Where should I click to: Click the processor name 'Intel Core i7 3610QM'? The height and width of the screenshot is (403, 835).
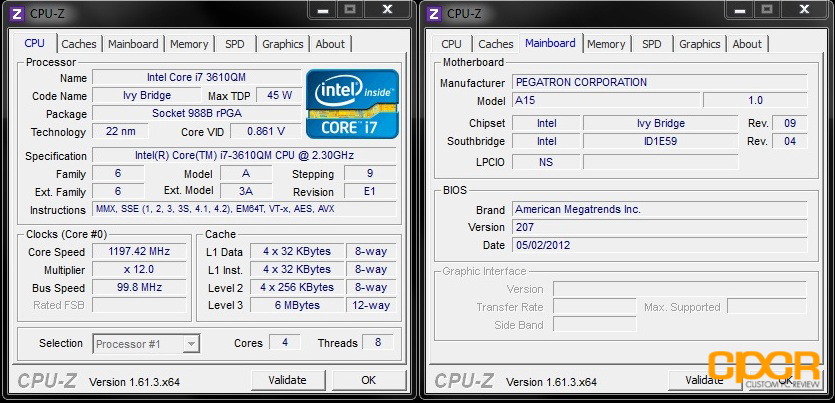click(197, 77)
